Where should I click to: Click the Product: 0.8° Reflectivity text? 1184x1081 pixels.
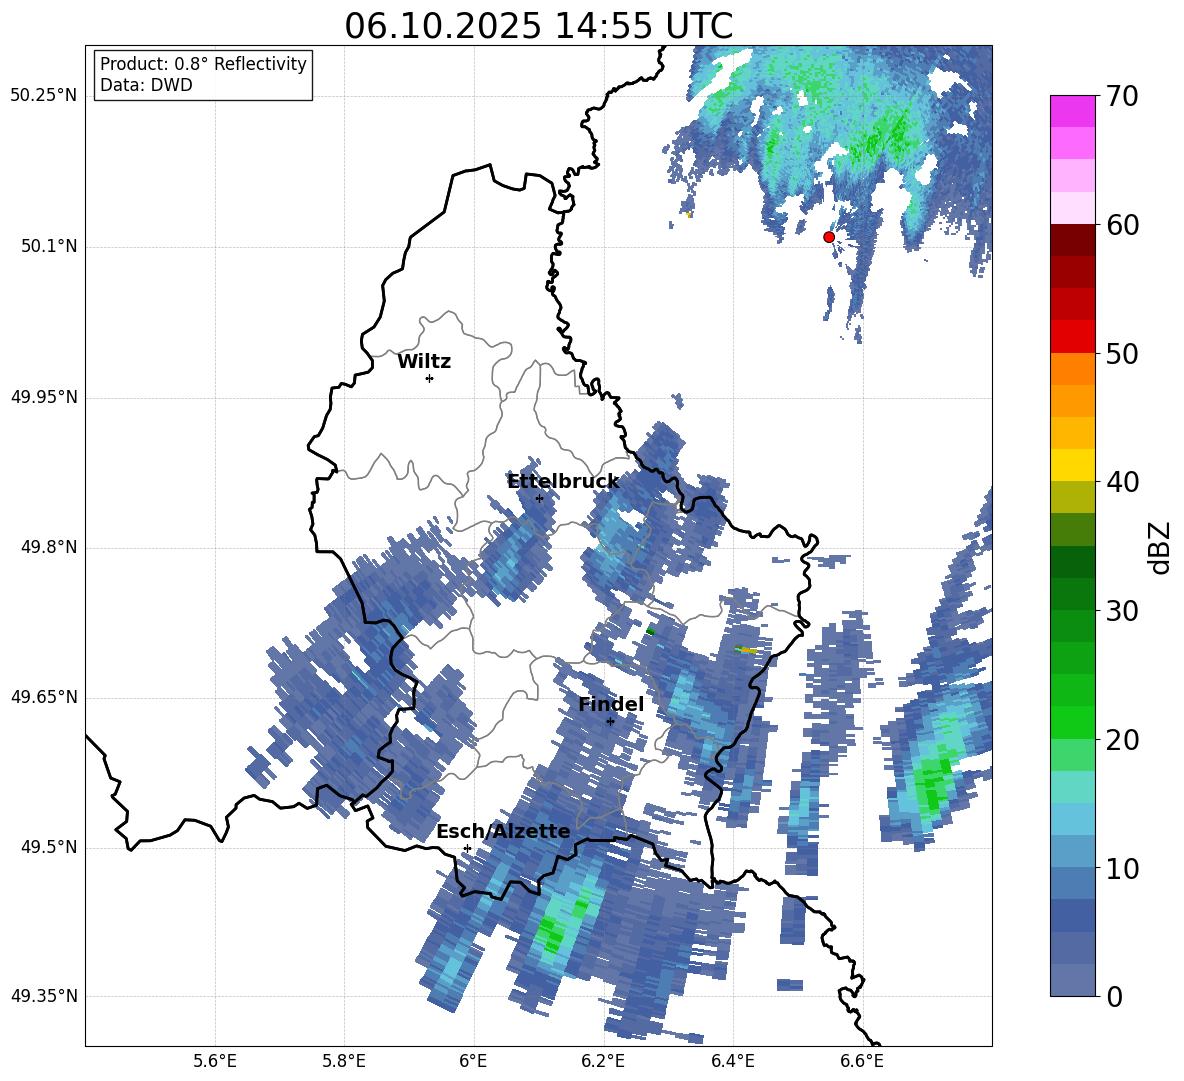(x=203, y=64)
